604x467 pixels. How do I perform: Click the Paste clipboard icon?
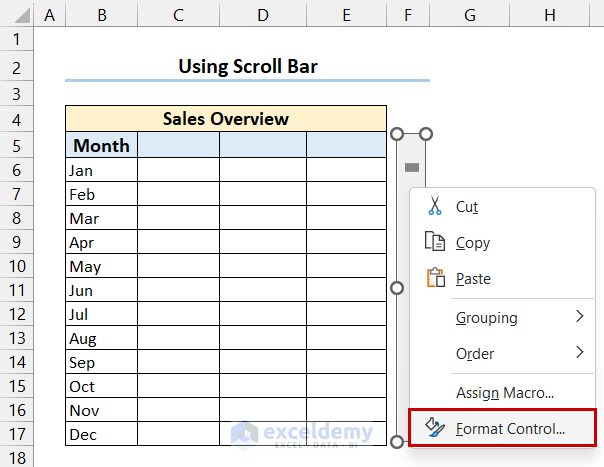point(434,278)
